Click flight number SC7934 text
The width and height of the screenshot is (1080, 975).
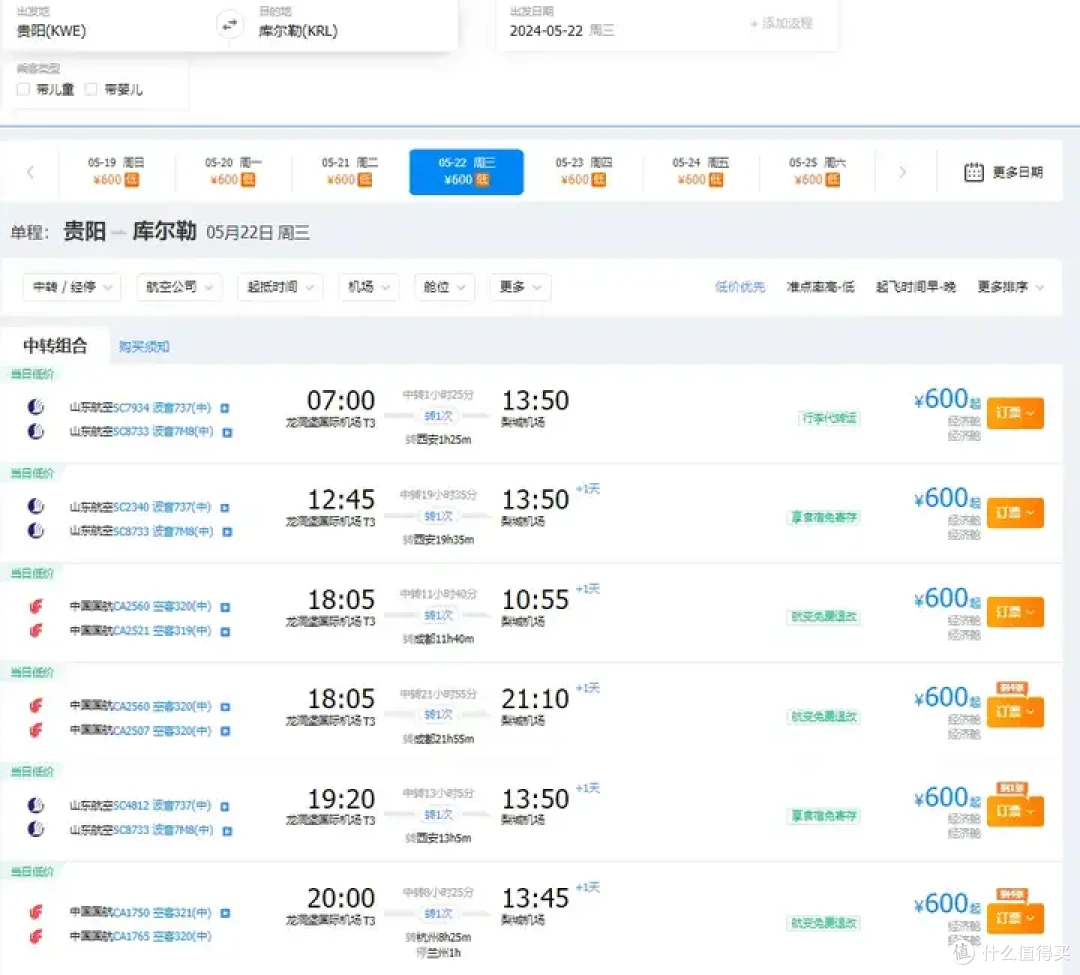point(131,408)
